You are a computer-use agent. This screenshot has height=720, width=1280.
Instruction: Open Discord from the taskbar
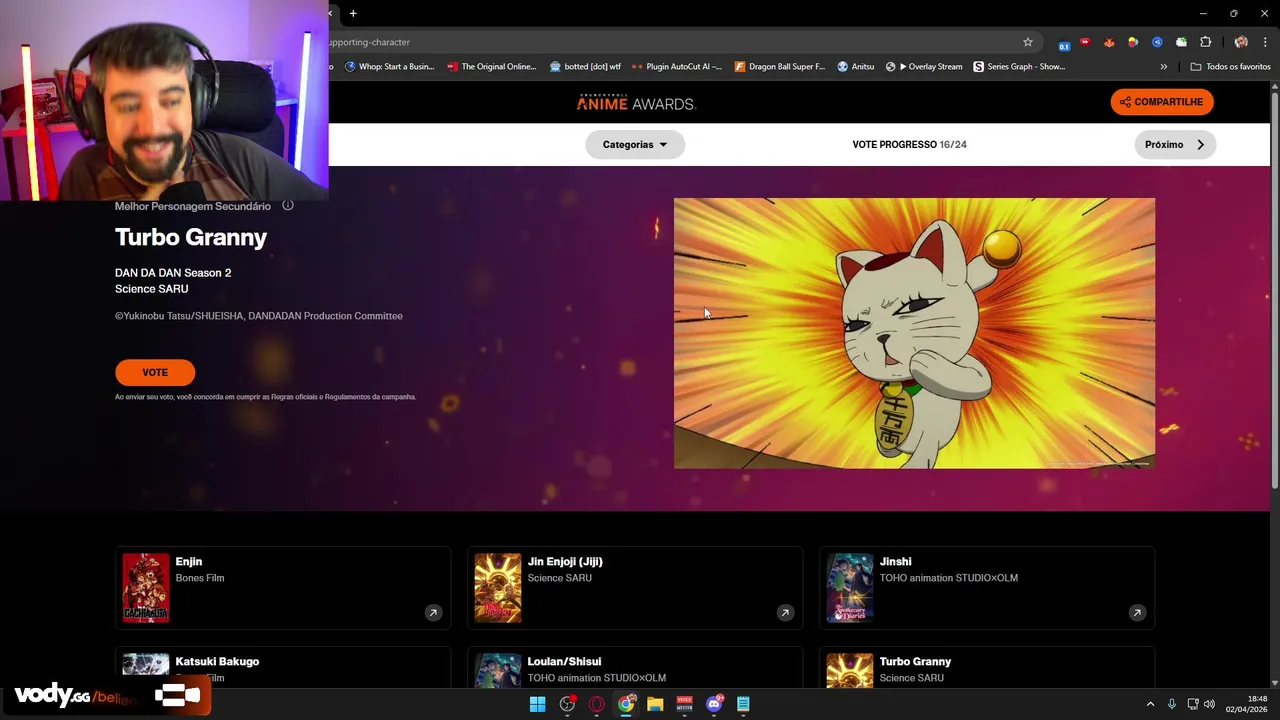[x=714, y=704]
